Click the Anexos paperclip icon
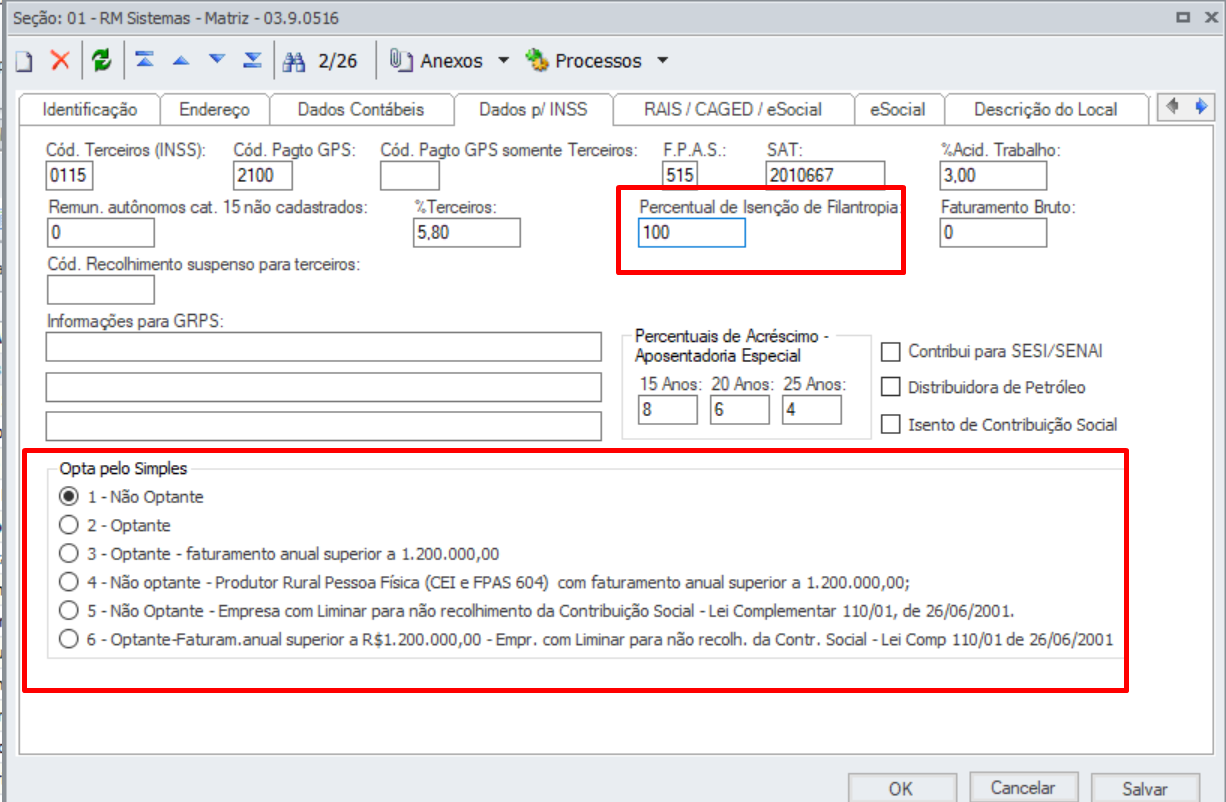Viewport: 1226px width, 802px height. tap(402, 61)
